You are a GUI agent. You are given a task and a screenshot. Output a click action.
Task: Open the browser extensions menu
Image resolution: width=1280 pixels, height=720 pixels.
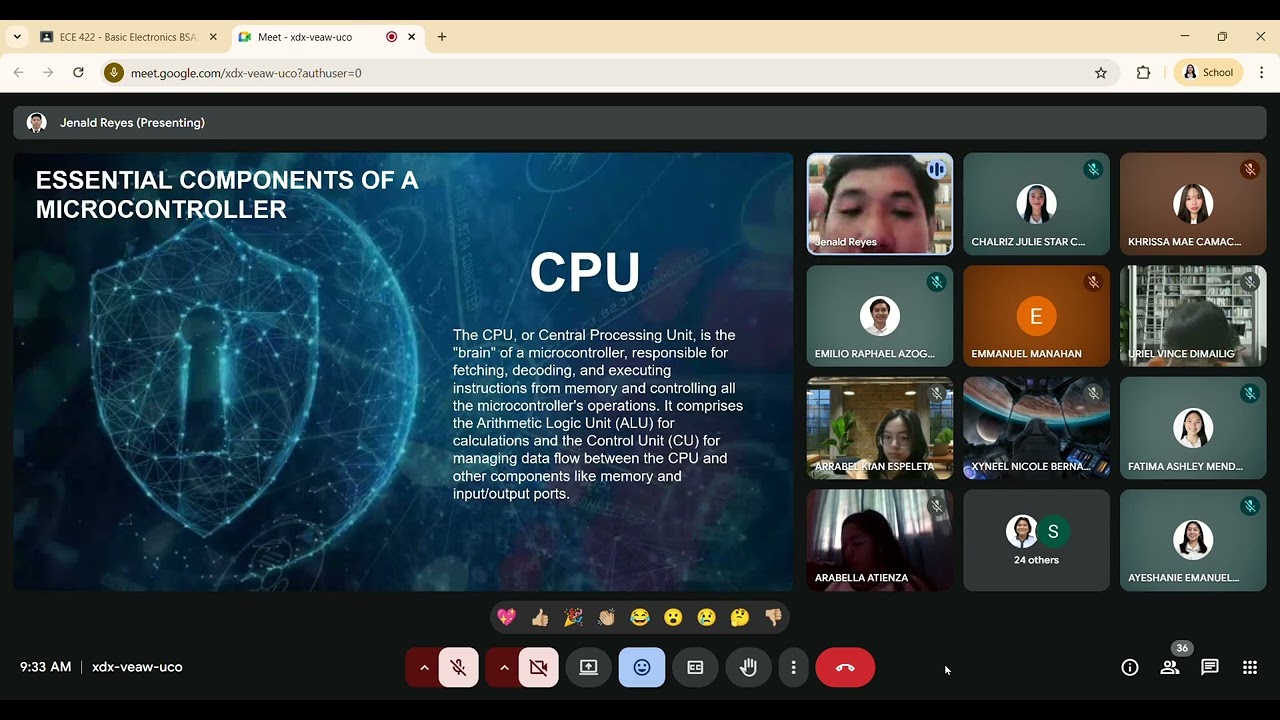click(x=1144, y=73)
